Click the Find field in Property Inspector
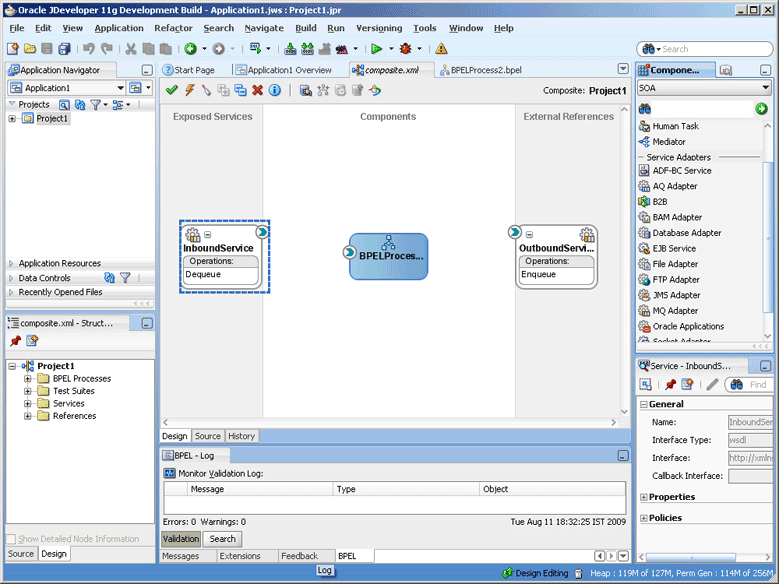 (x=749, y=384)
